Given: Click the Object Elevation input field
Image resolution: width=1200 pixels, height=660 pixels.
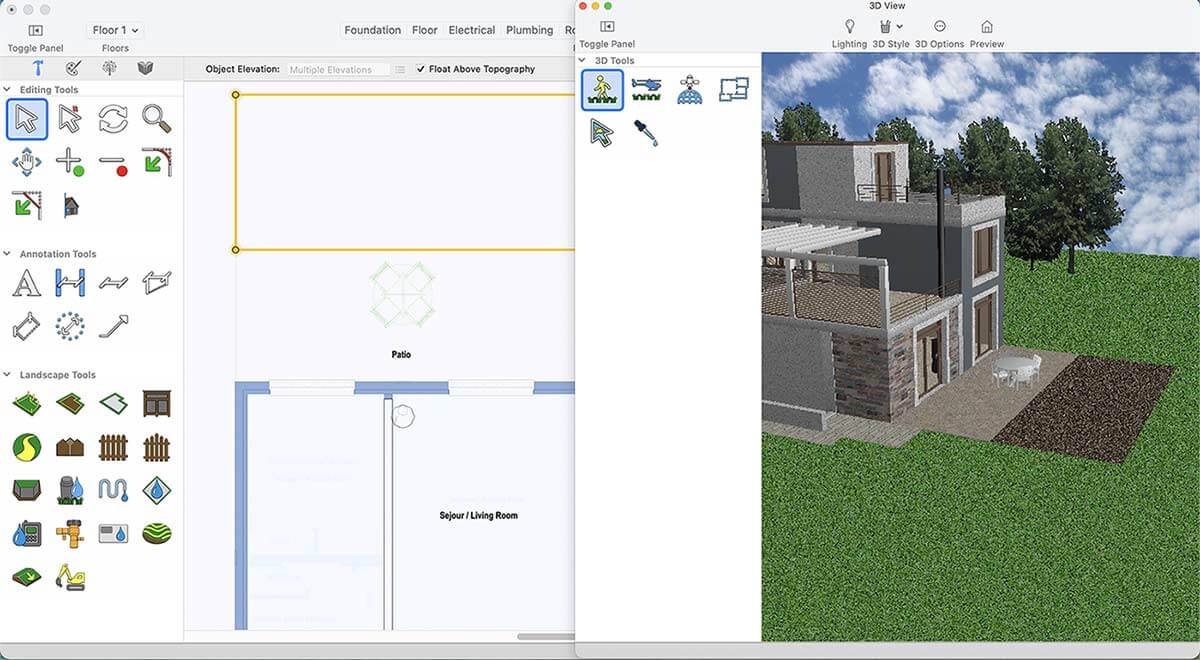Looking at the screenshot, I should pos(337,70).
